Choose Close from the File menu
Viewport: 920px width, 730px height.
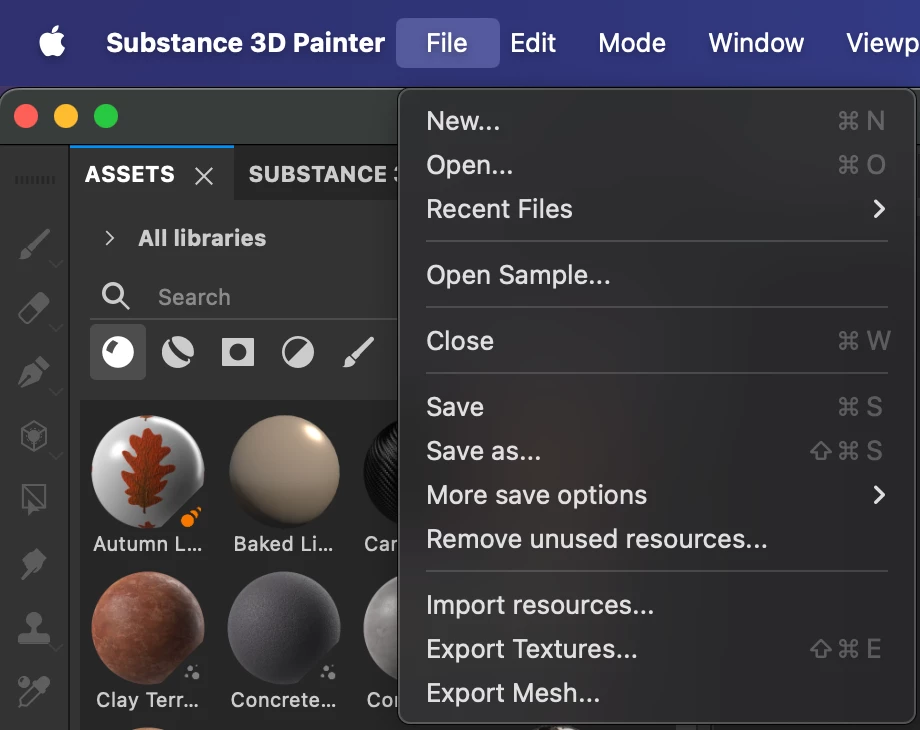[x=657, y=341]
